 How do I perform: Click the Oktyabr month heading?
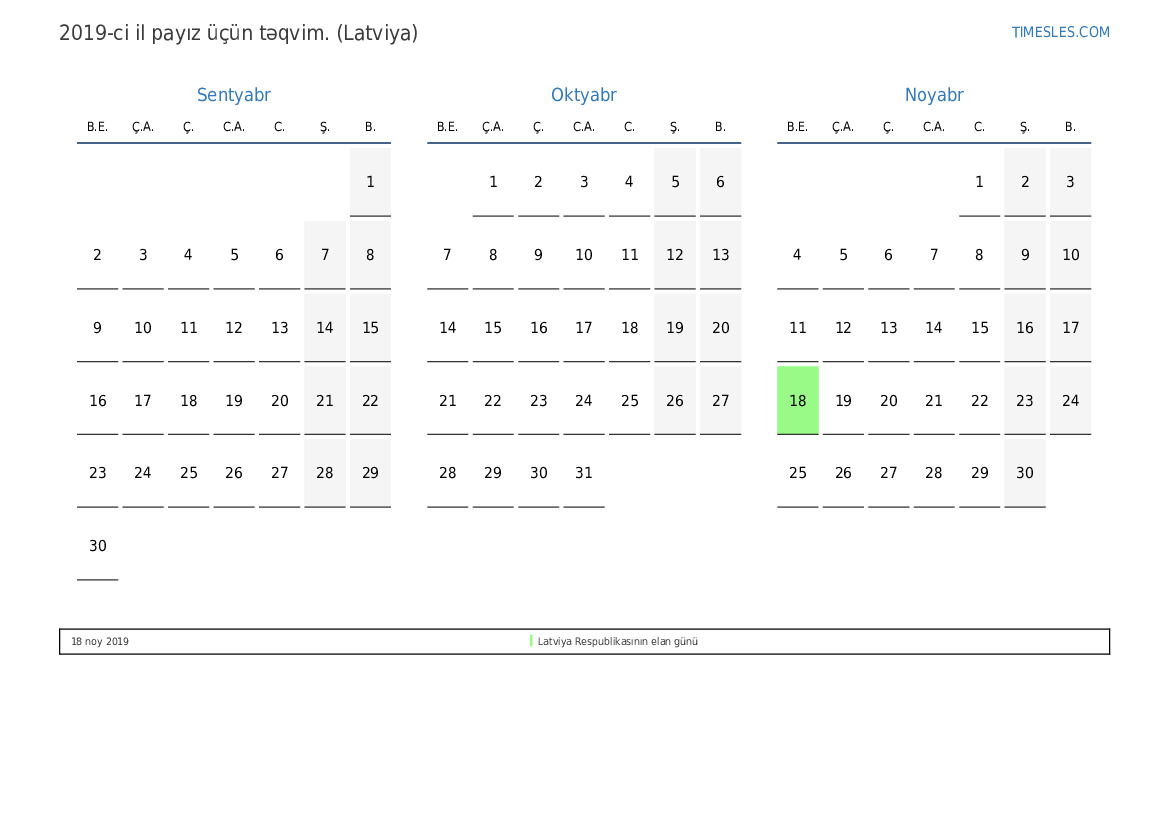[x=583, y=95]
